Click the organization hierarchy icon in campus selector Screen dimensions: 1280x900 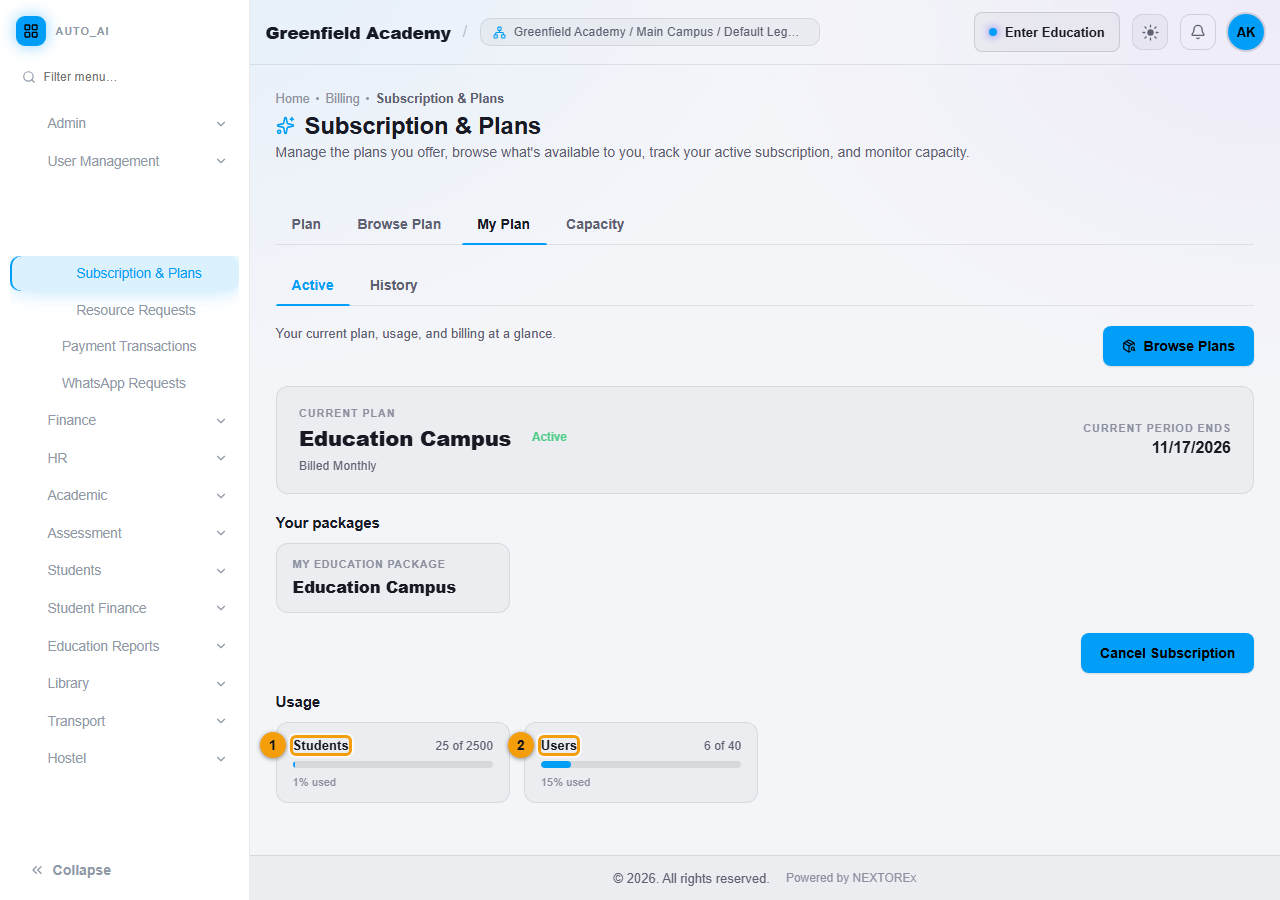point(499,32)
